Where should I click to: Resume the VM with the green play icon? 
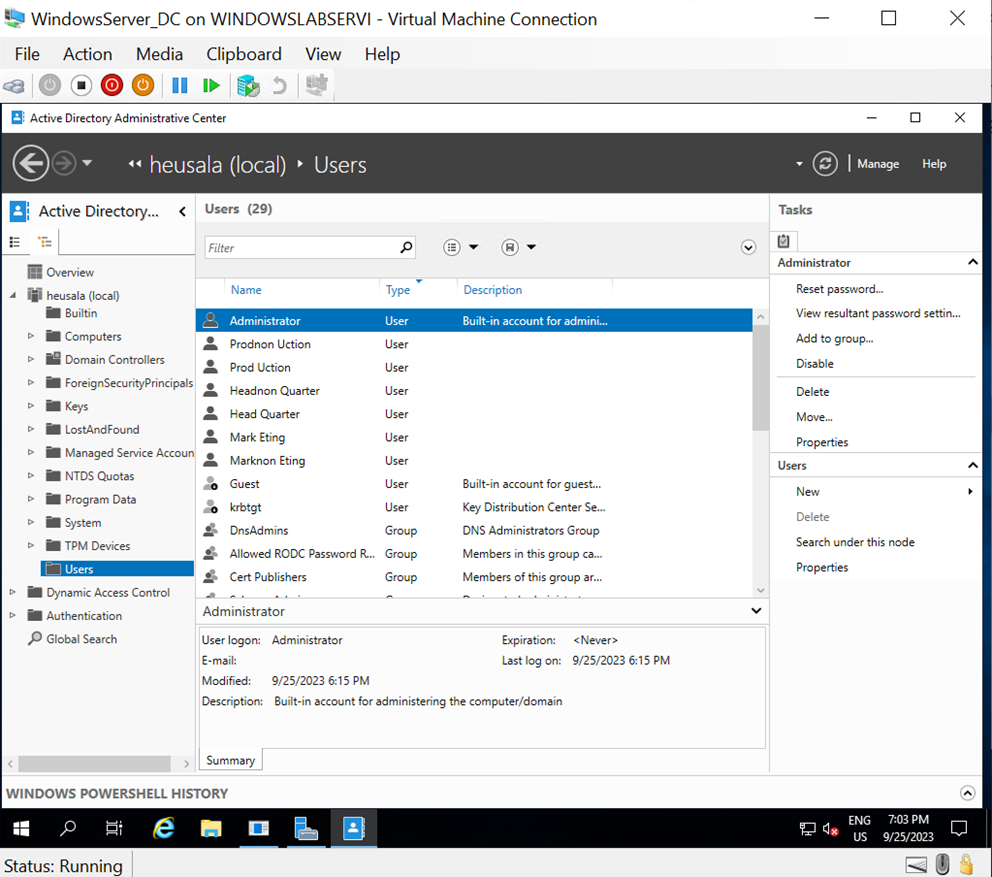tap(211, 85)
